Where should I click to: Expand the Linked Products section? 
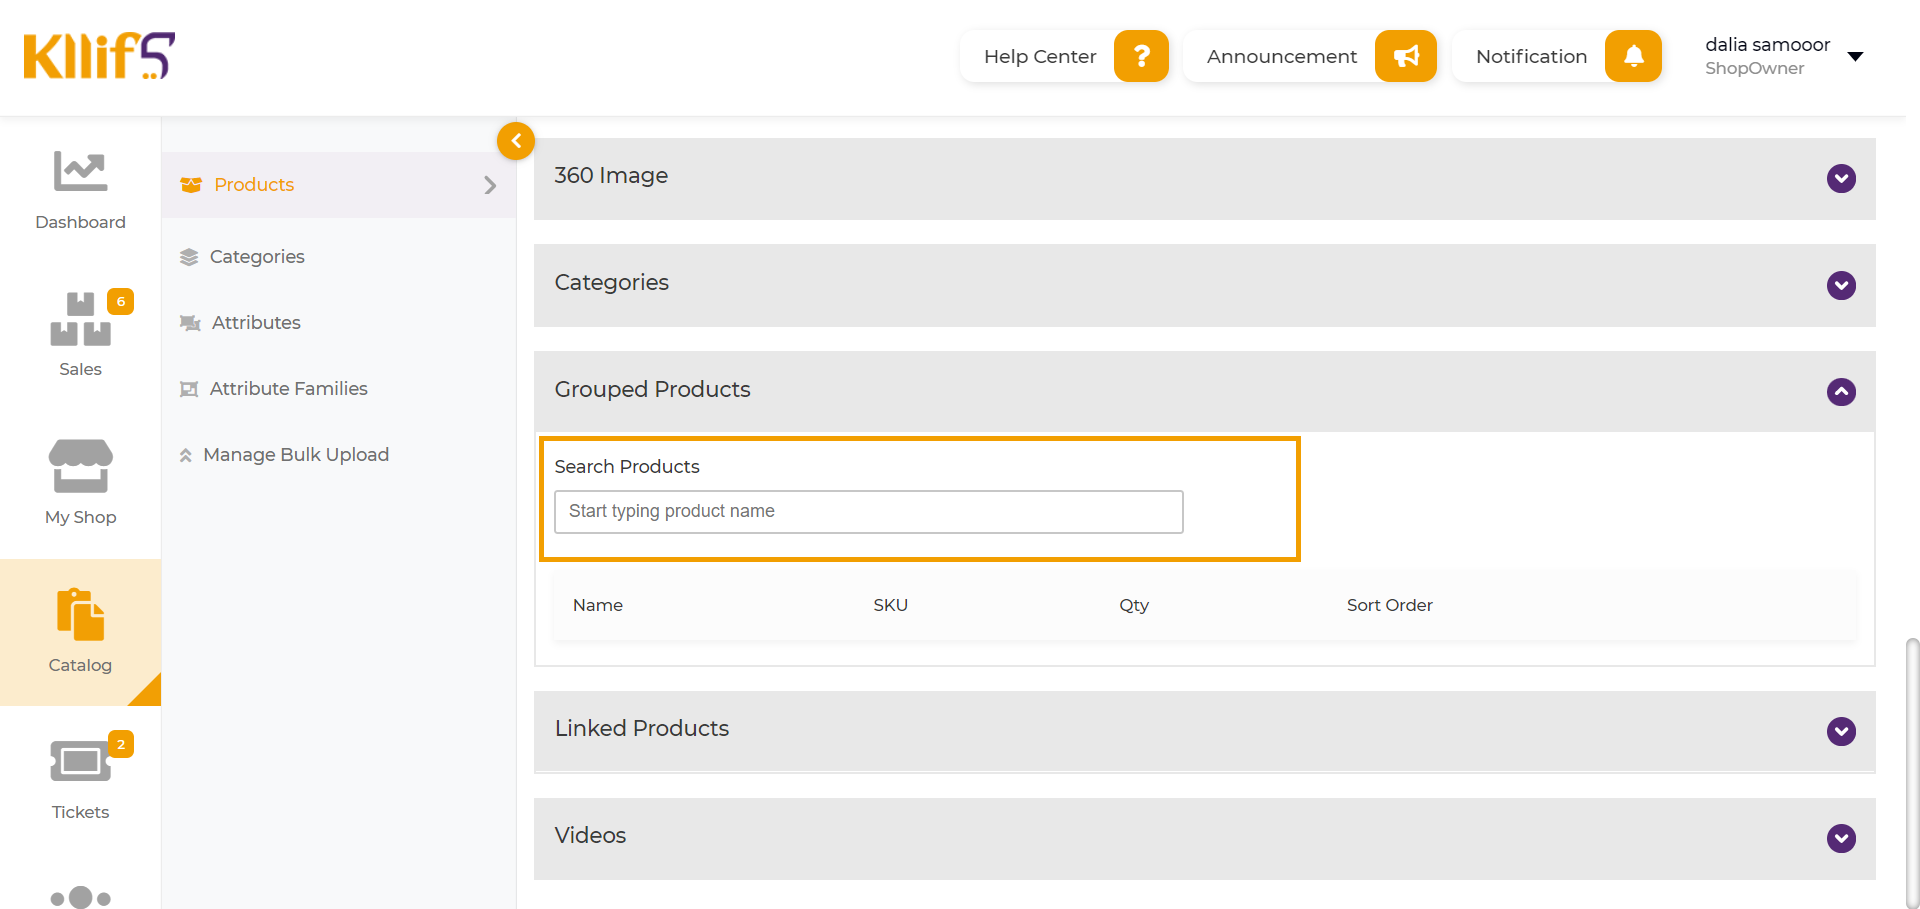(x=1841, y=731)
